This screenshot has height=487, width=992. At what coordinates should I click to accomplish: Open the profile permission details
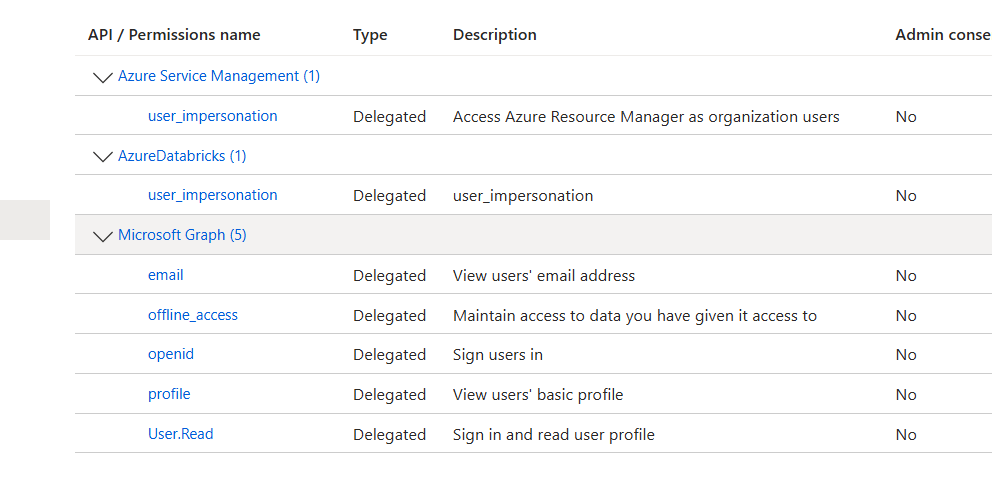point(169,394)
